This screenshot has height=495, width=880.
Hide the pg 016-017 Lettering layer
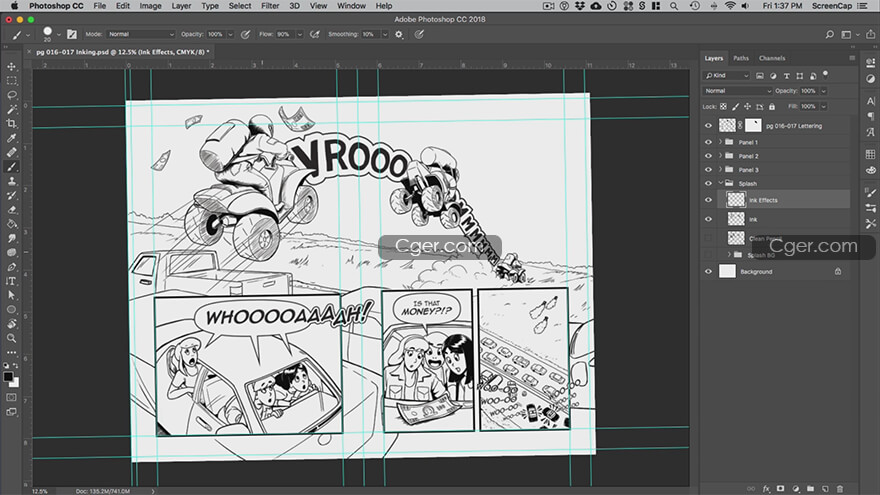[708, 126]
